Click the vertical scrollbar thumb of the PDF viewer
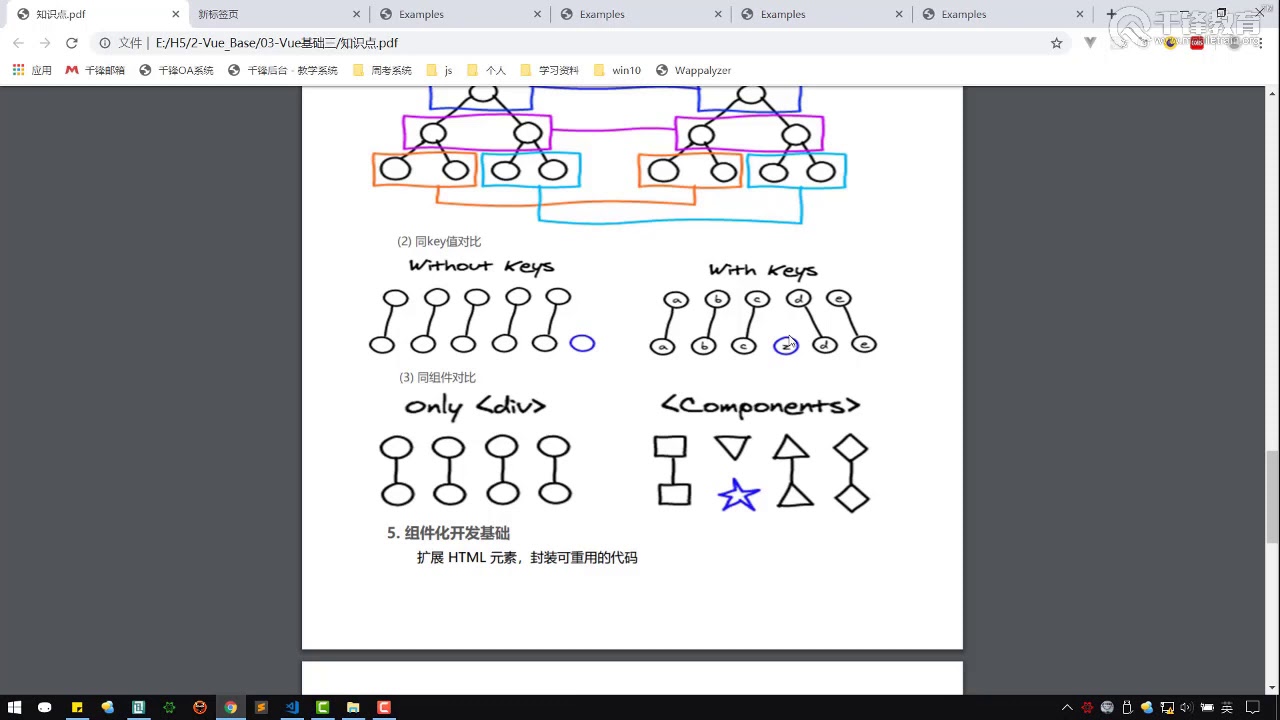The width and height of the screenshot is (1280, 720). pos(1272,495)
